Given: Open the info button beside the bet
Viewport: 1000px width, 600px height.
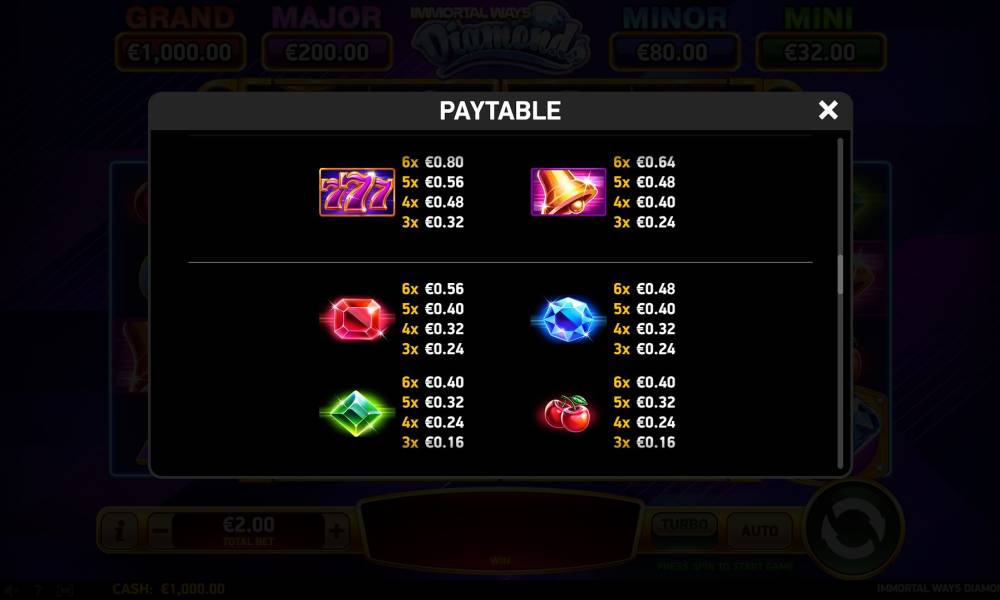Looking at the screenshot, I should click(119, 530).
